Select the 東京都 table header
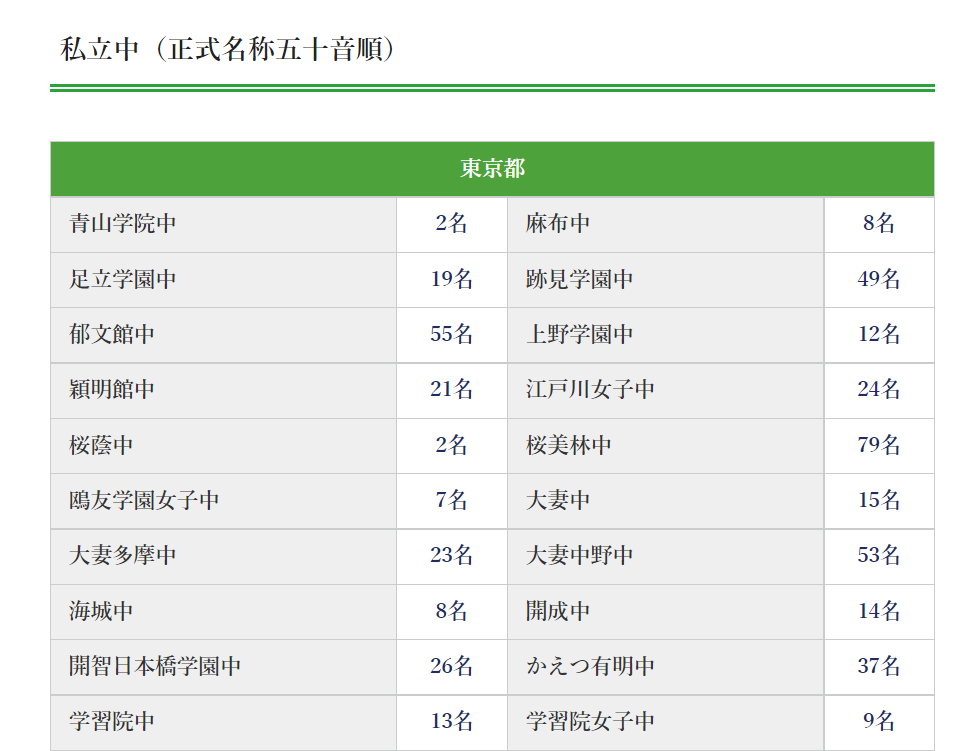 [x=492, y=169]
